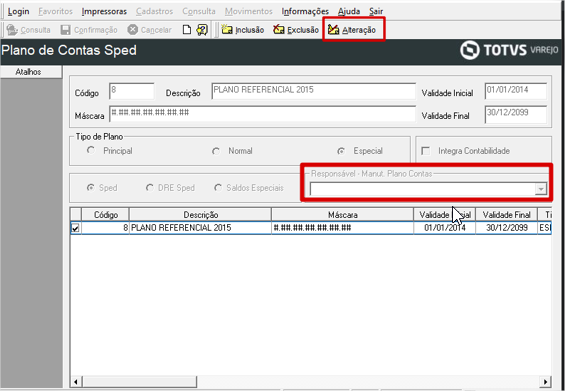Click the PLANO REFERENCIAL 2015 grid cell
The height and width of the screenshot is (391, 565).
tap(200, 228)
